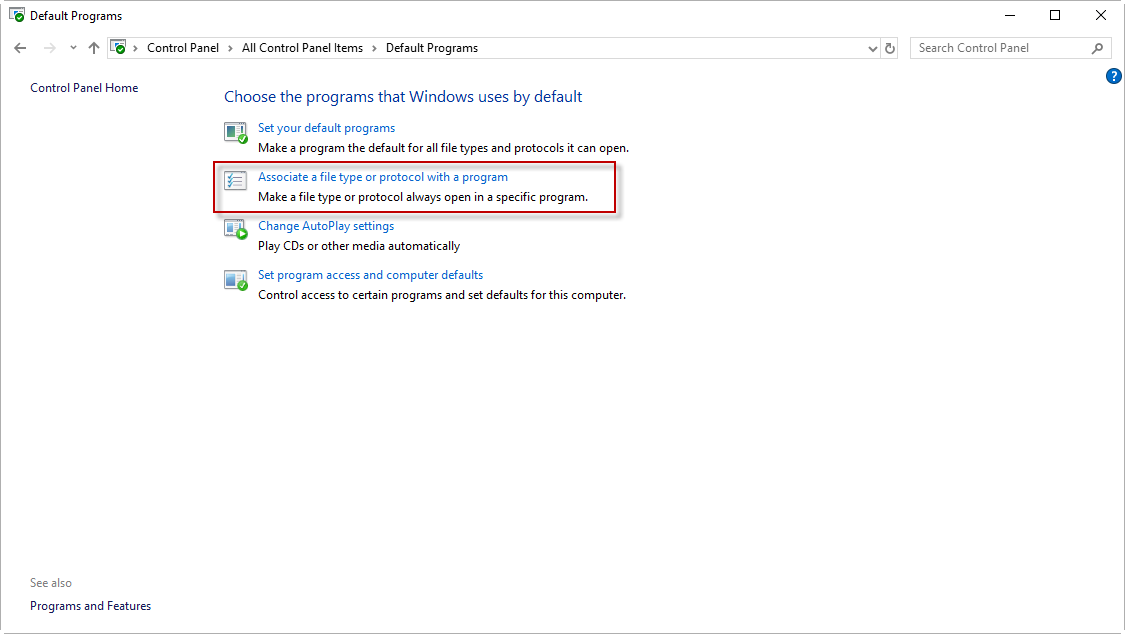Viewport: 1125px width, 634px height.
Task: Expand the chevron after All Control Panel Items
Action: [x=374, y=48]
